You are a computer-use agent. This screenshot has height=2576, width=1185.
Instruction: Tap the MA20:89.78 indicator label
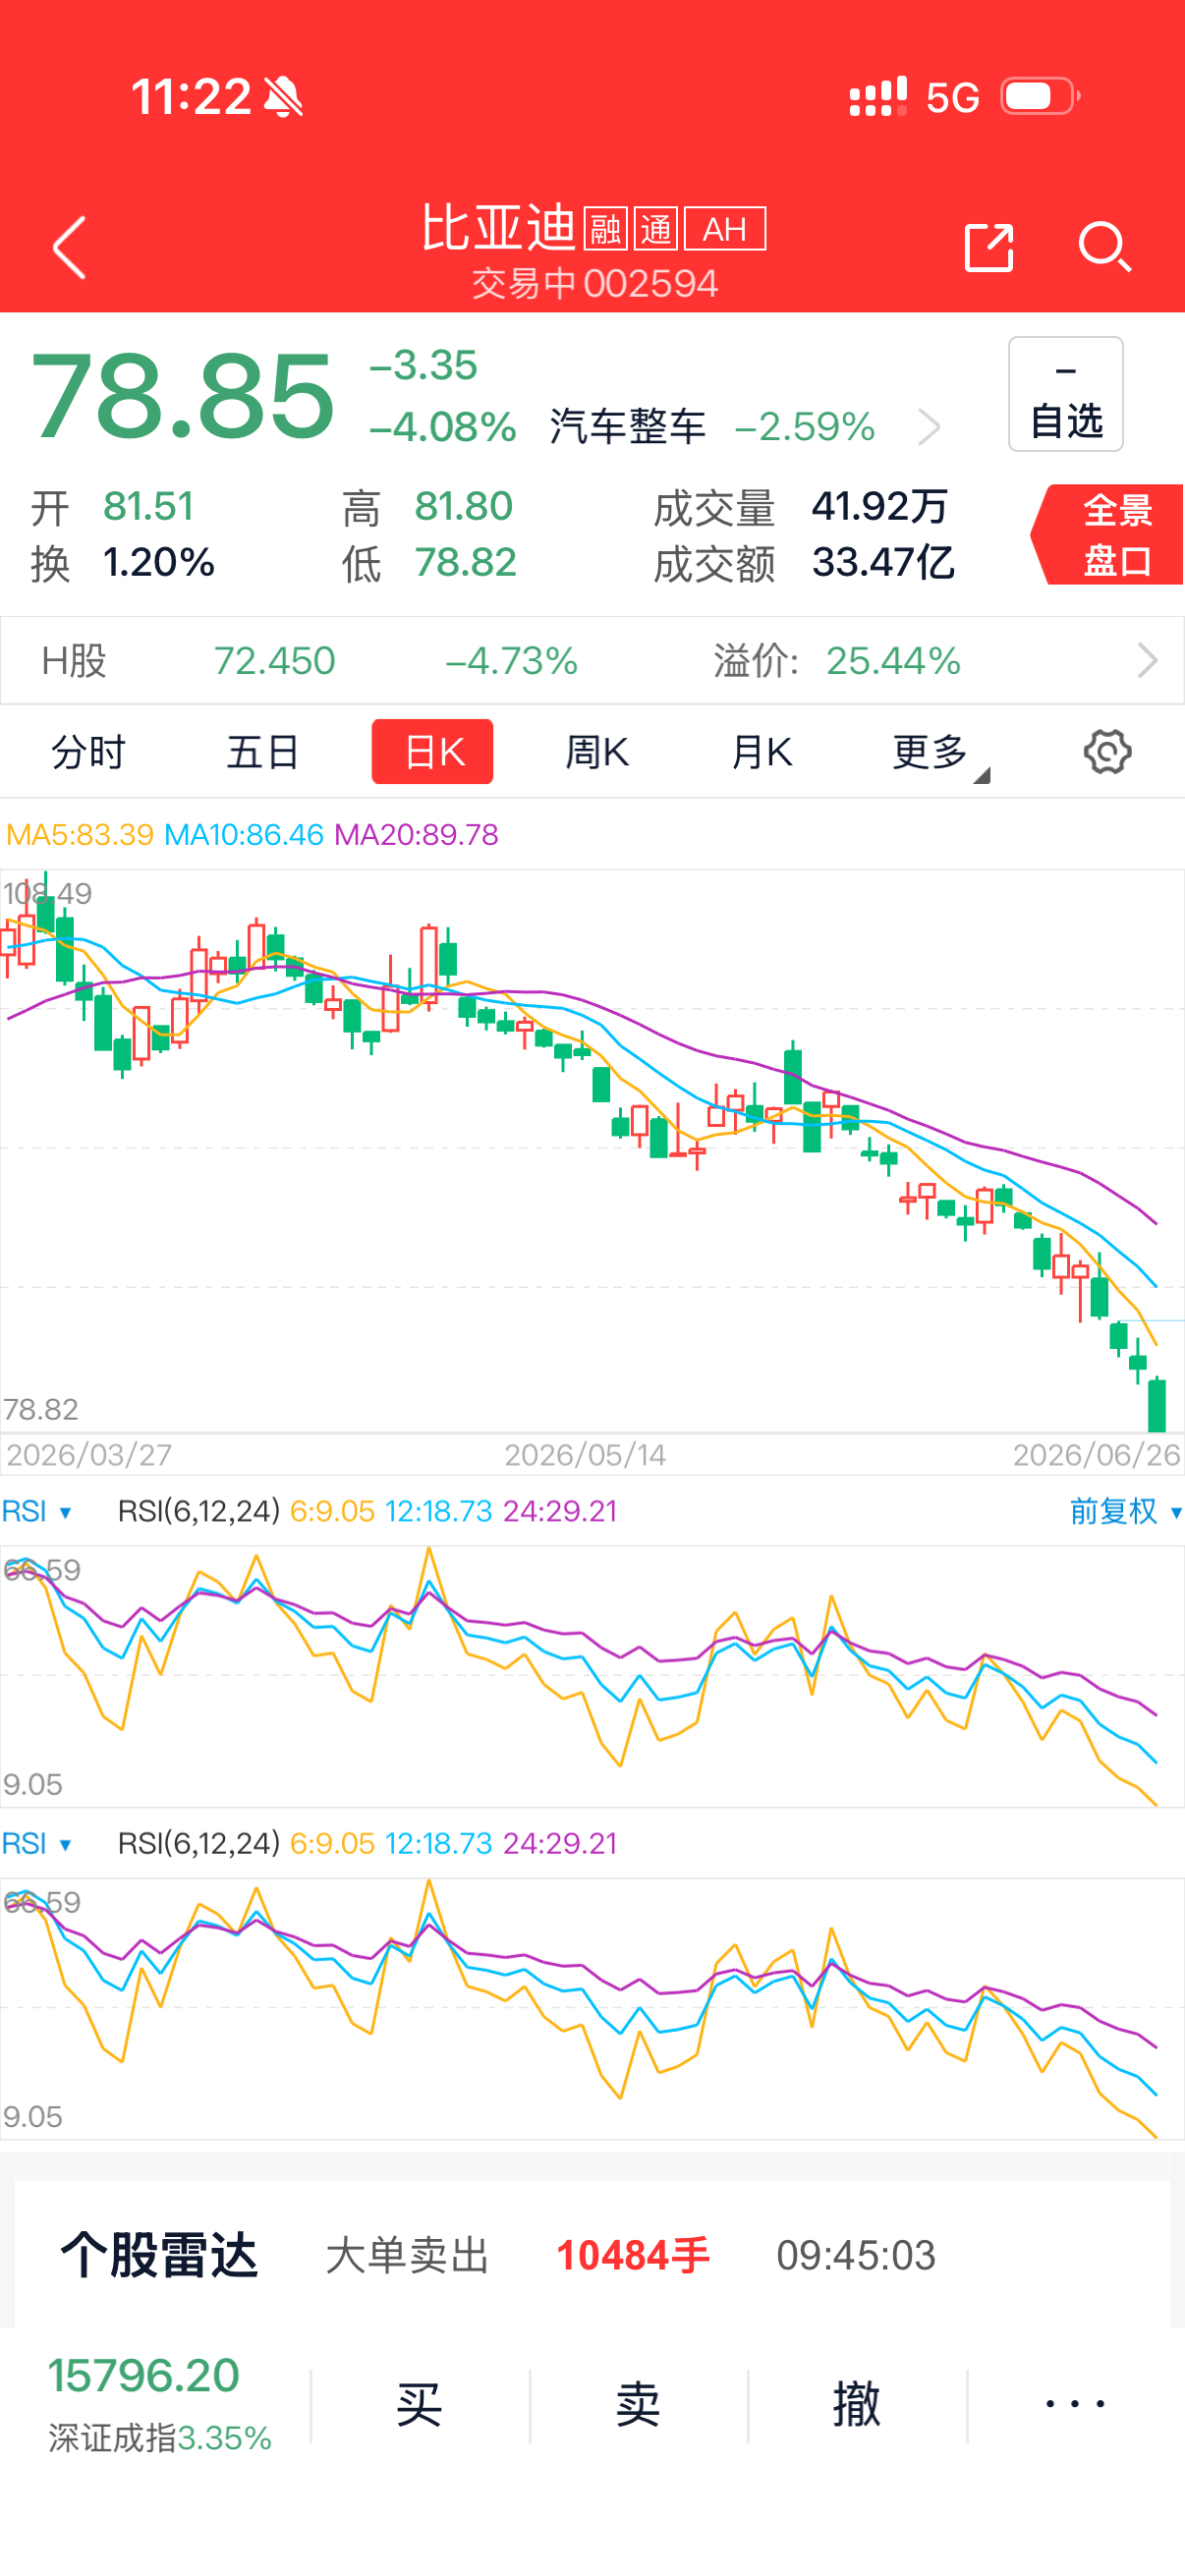pyautogui.click(x=416, y=835)
